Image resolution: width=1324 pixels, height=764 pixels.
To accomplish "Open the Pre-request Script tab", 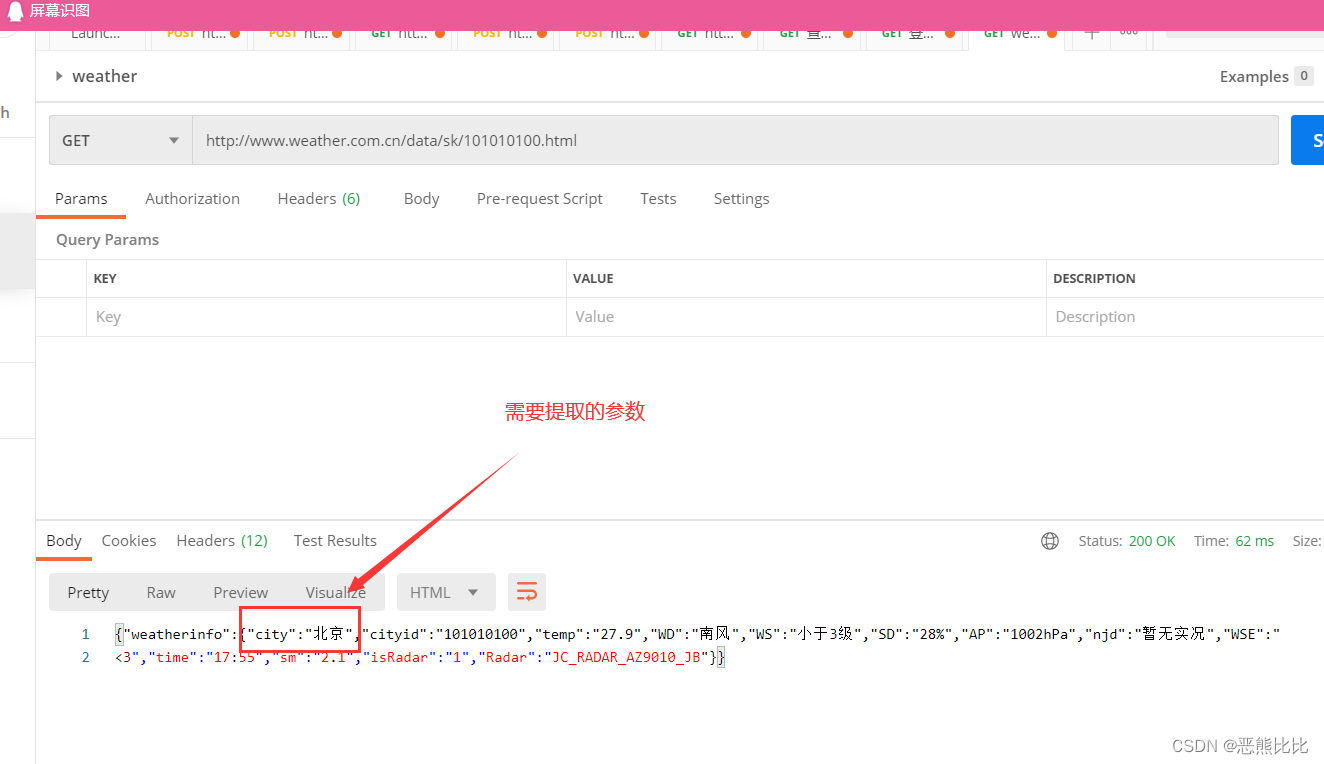I will click(540, 198).
